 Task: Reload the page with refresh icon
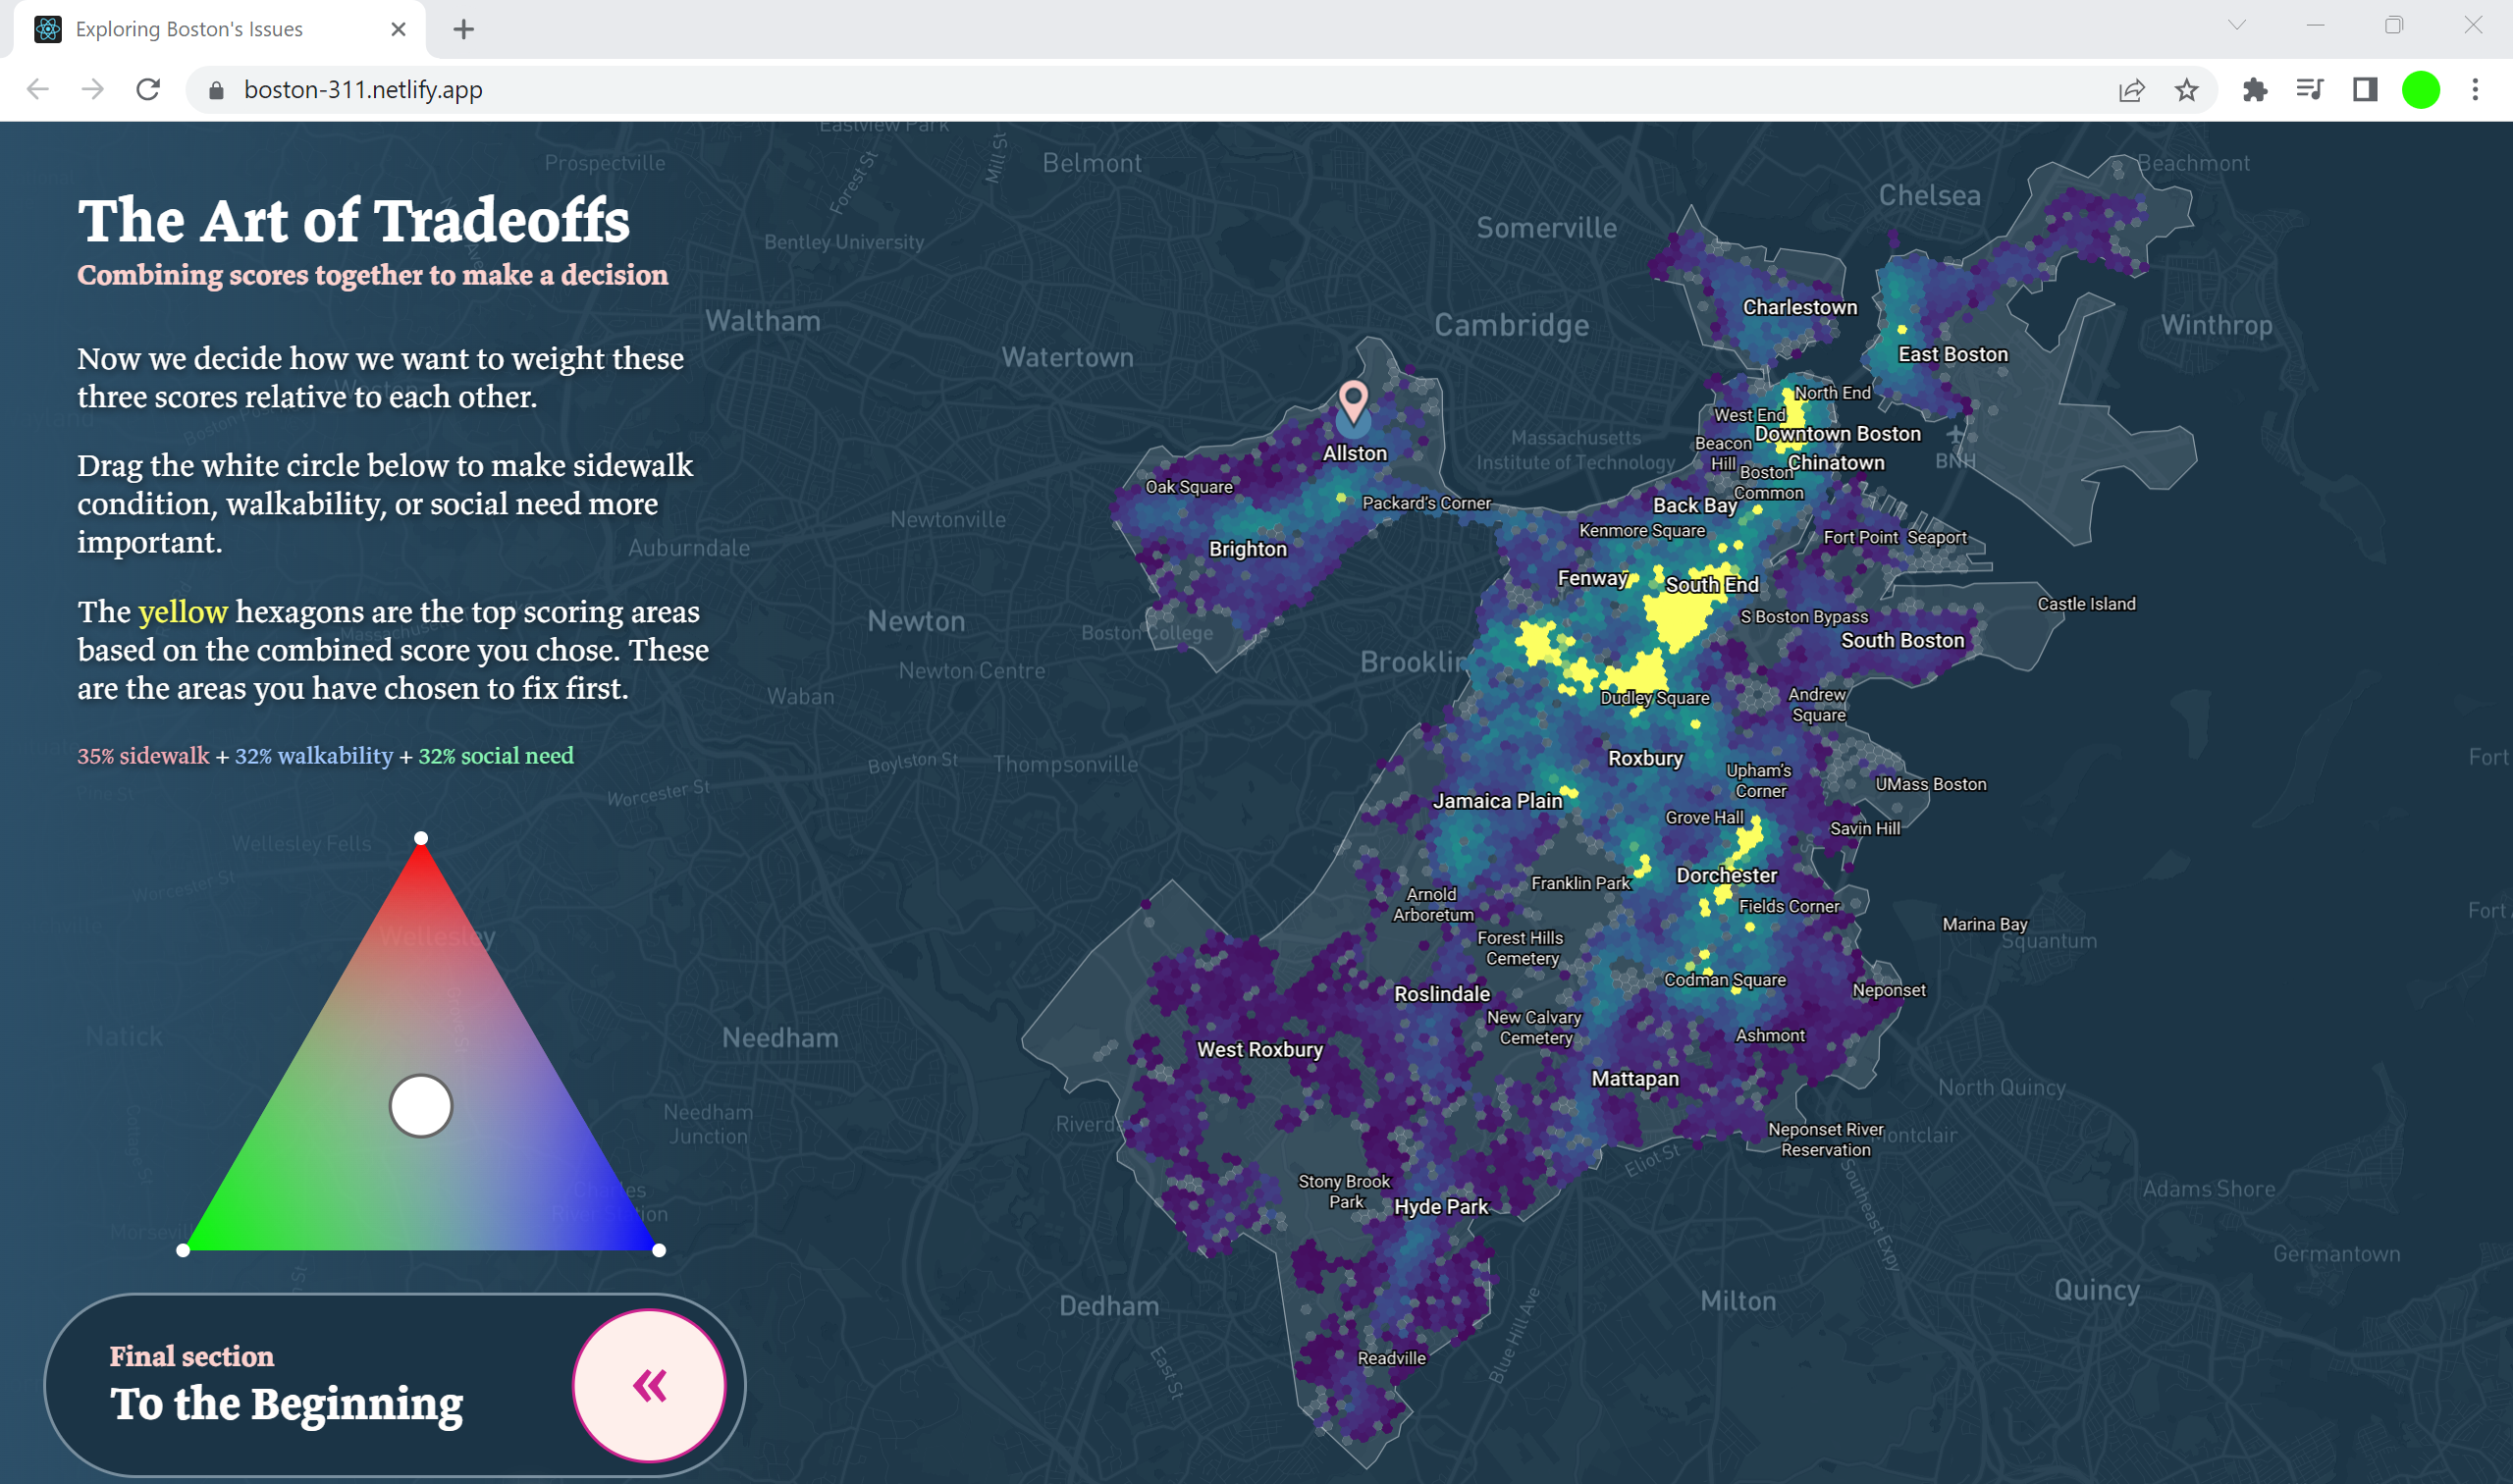(148, 90)
